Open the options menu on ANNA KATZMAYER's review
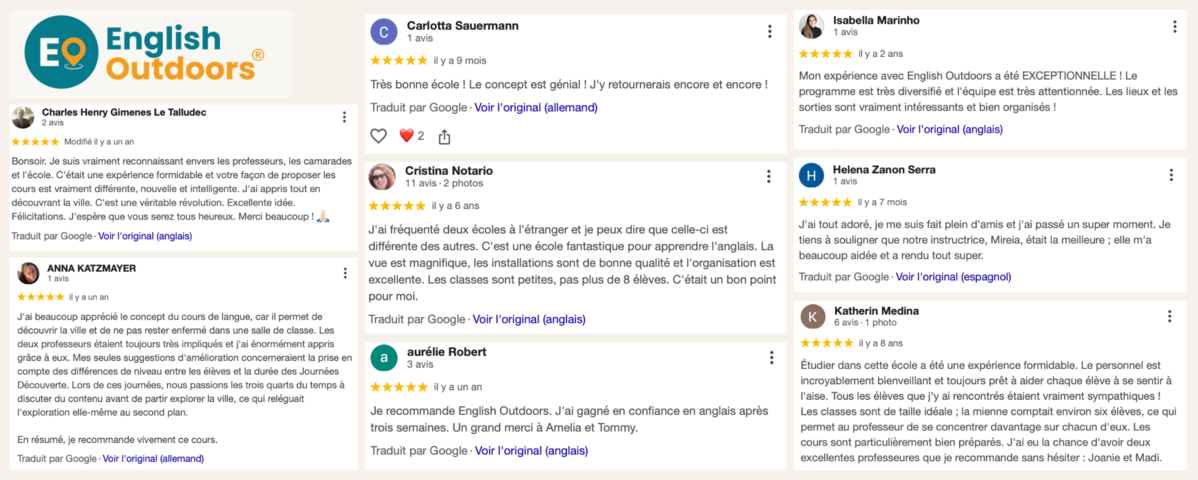Viewport: 1198px width, 480px height. coord(345,273)
